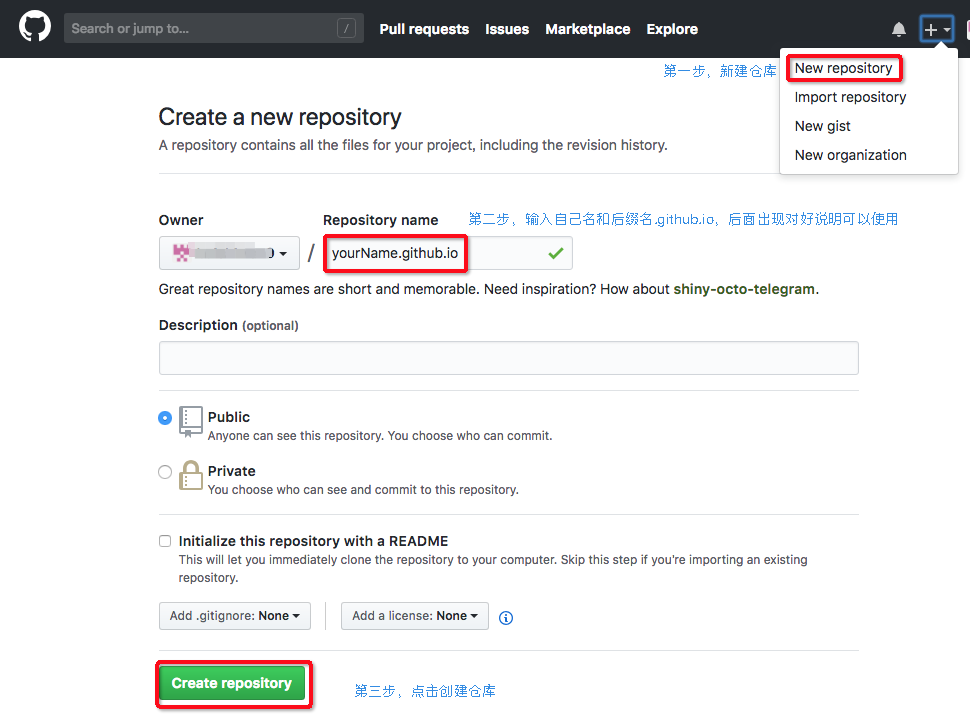The width and height of the screenshot is (970, 723).
Task: Open the Issues page
Action: (x=507, y=29)
